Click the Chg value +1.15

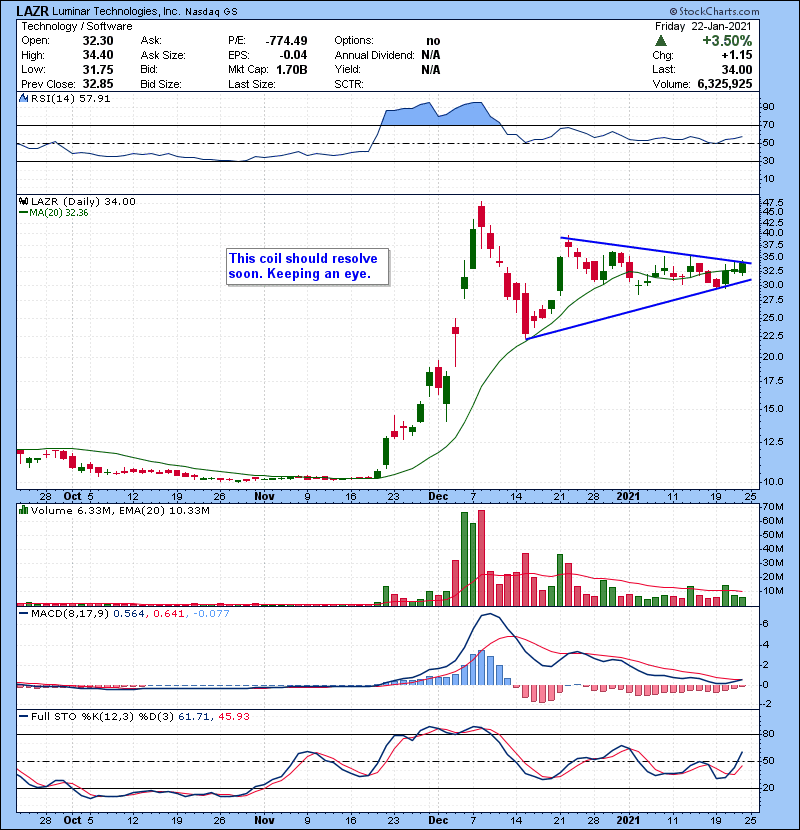(736, 55)
